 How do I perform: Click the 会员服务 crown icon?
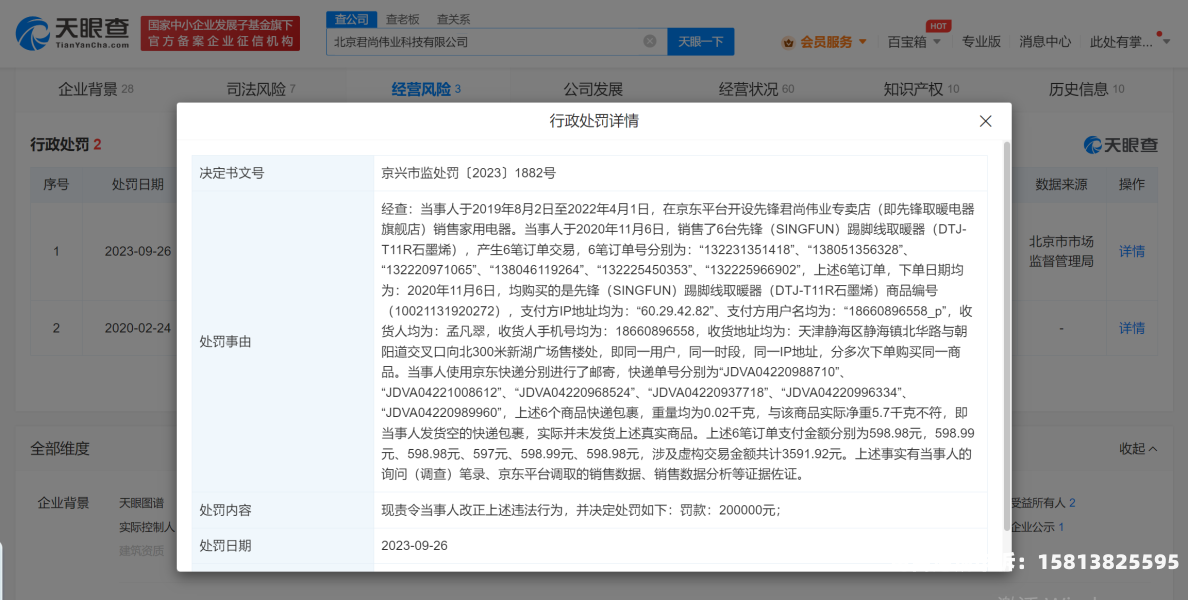pos(788,42)
